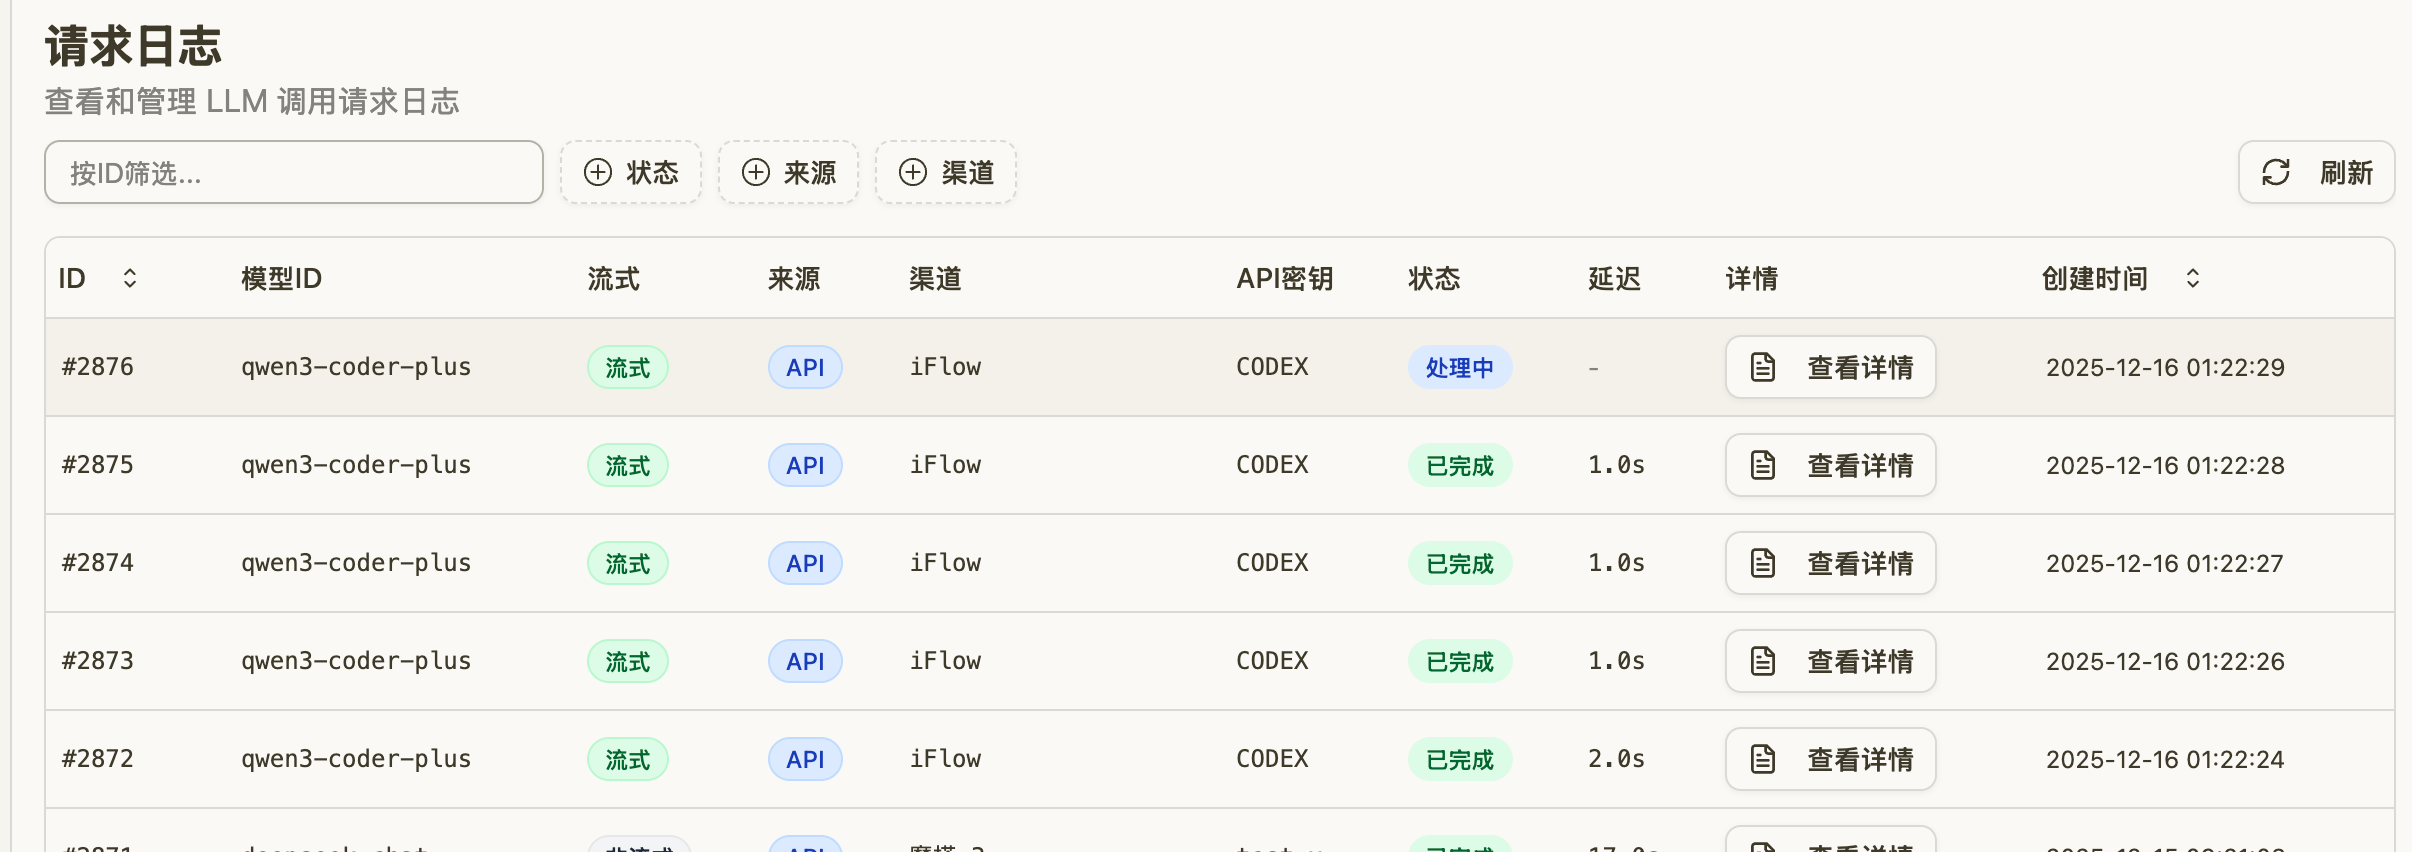Open the 来源 filter dropdown

[789, 172]
